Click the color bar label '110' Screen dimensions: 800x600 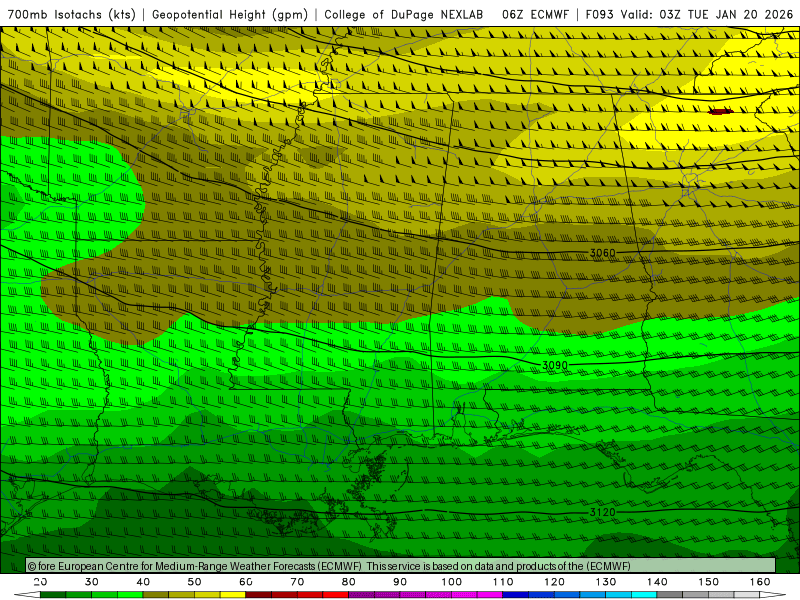503,582
